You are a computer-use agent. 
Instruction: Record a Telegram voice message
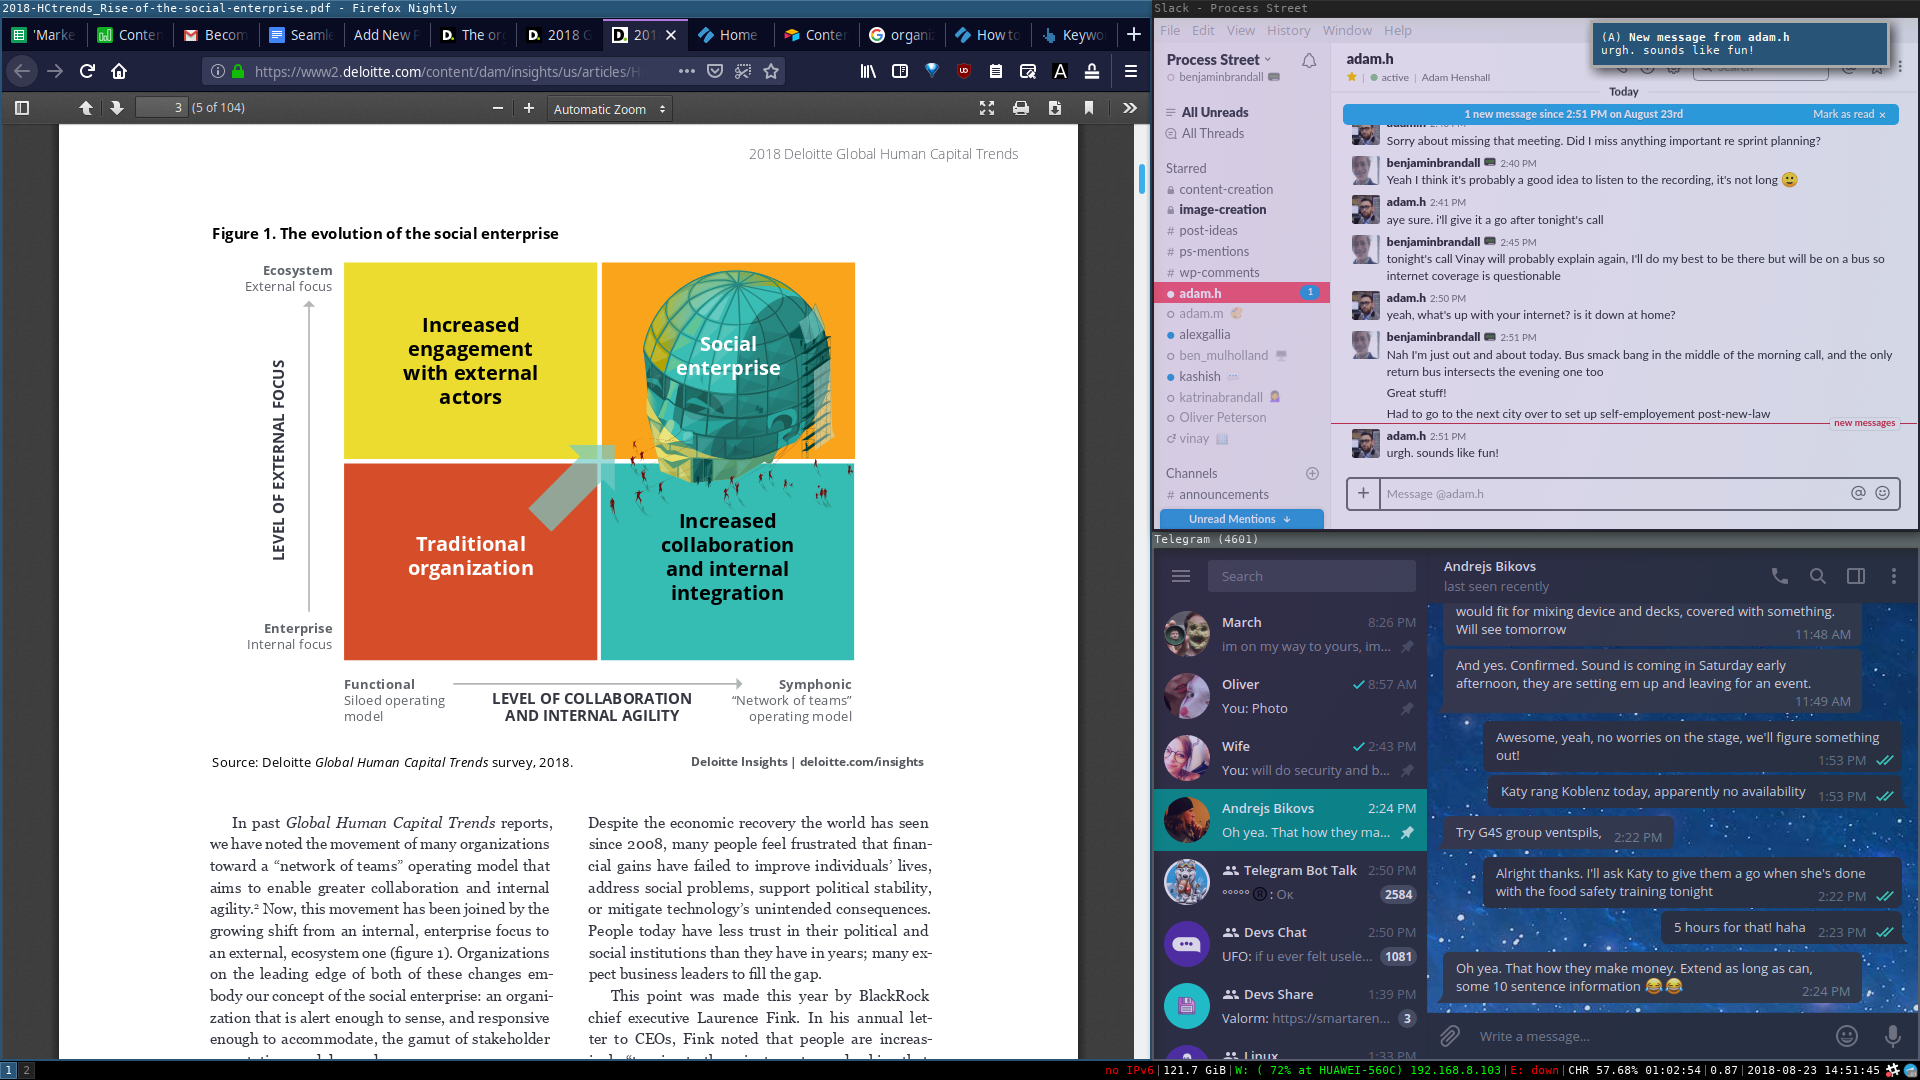[1892, 1036]
